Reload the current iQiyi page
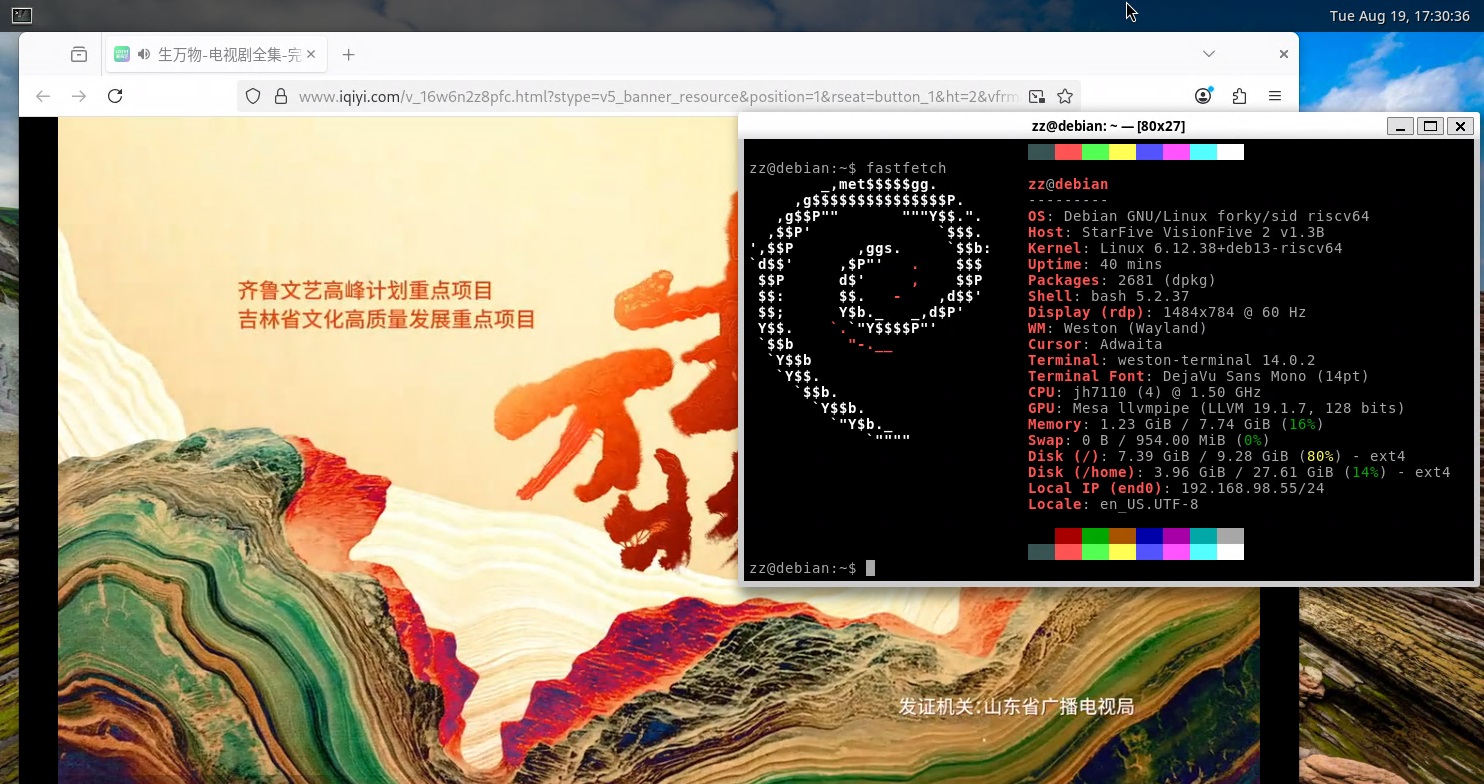 tap(115, 96)
